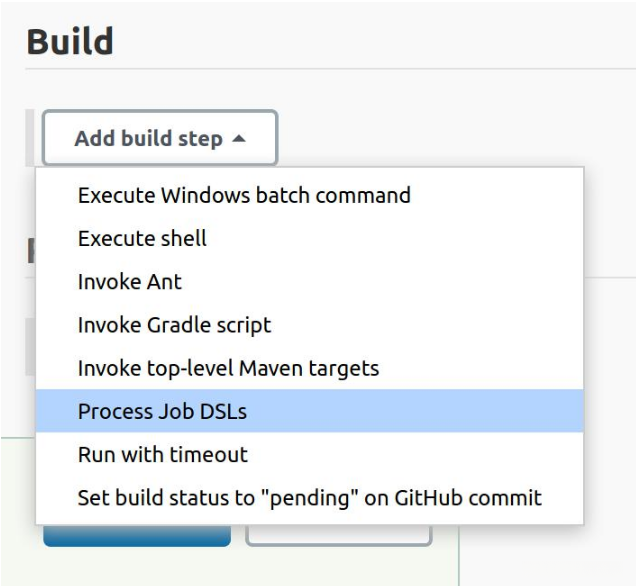
Task: Select Invoke top-level Maven targets
Action: tap(228, 368)
